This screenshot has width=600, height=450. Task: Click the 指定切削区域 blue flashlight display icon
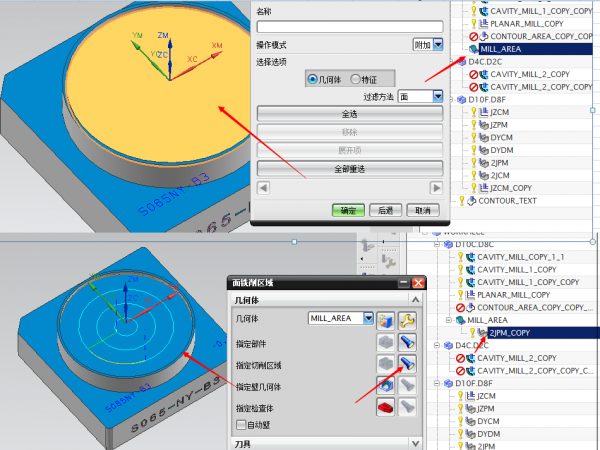click(407, 364)
